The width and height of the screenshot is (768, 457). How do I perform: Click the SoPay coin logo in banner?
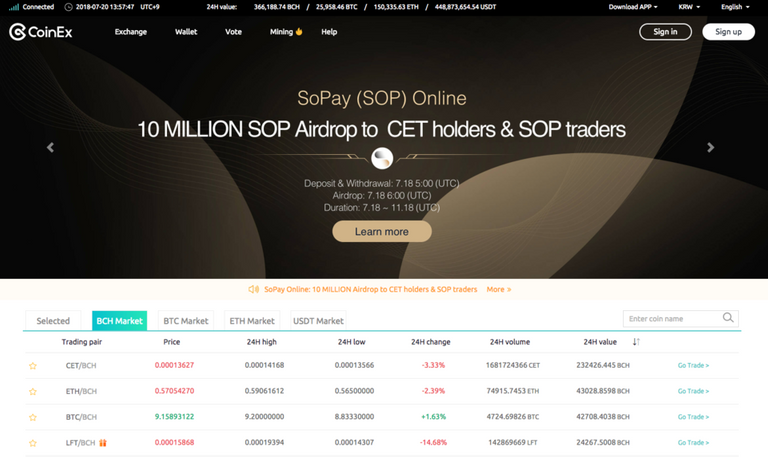coord(382,158)
